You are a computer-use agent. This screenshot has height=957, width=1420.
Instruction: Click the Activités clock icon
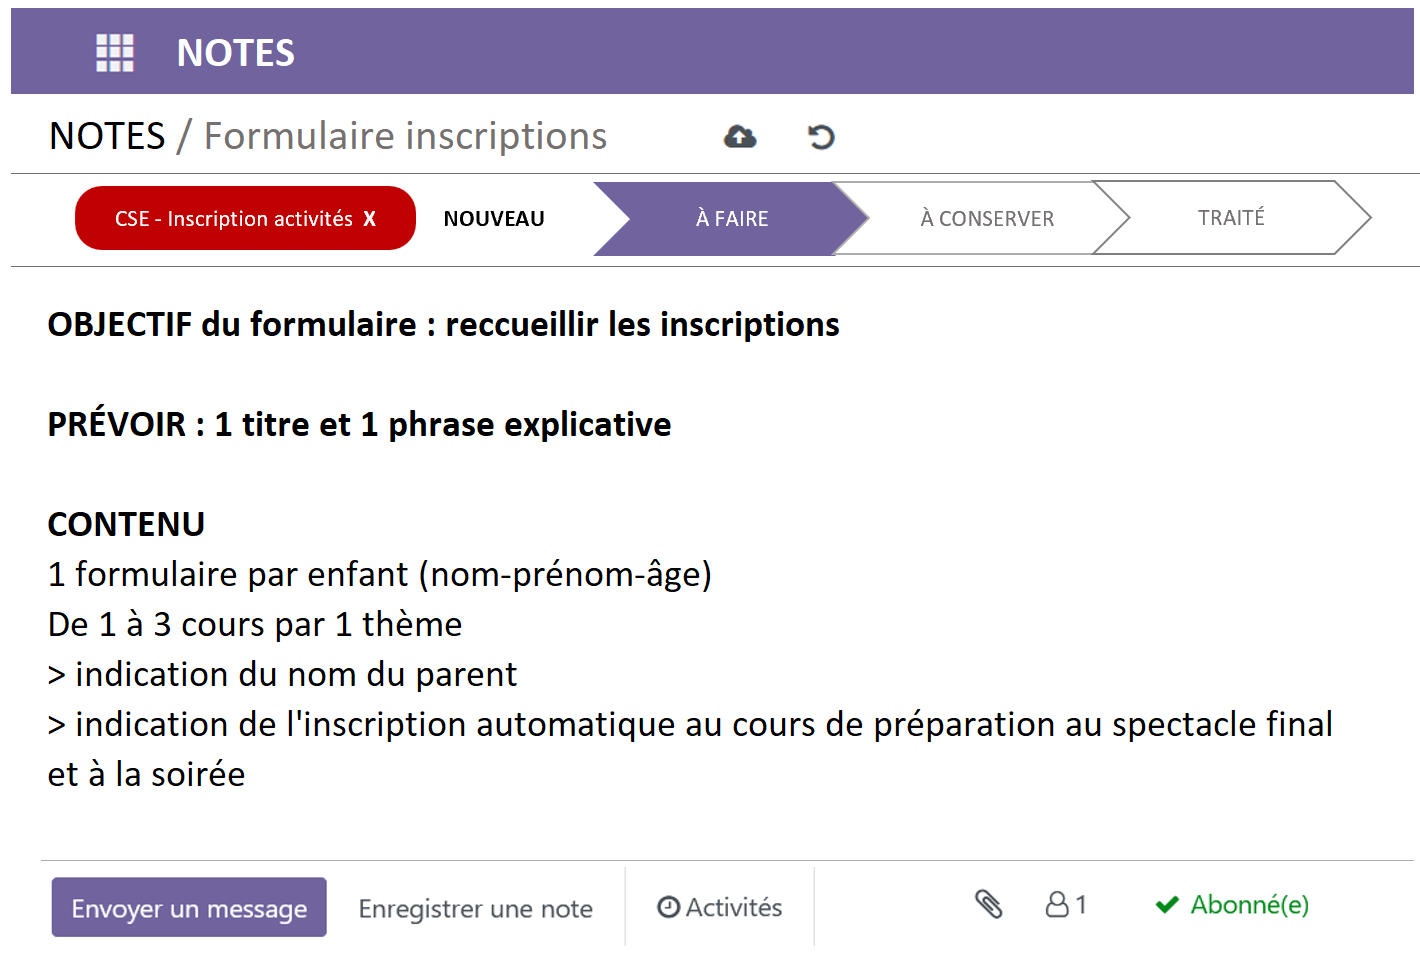[668, 907]
